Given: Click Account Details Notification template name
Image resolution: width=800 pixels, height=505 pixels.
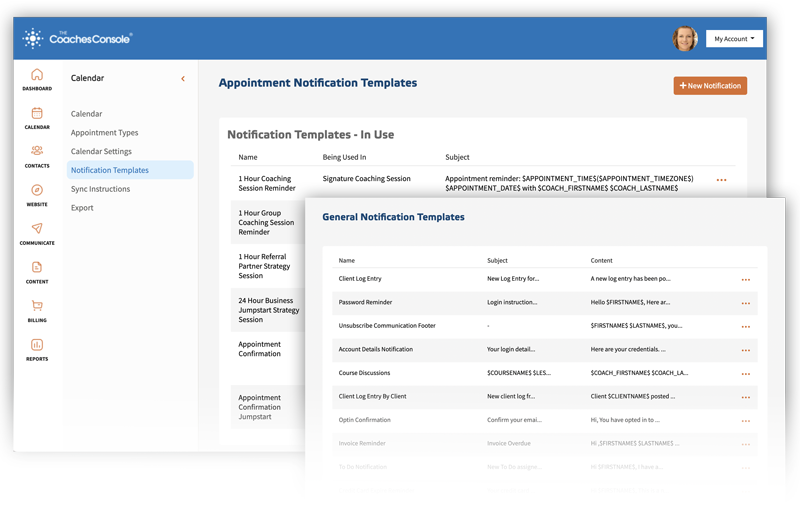Looking at the screenshot, I should tap(376, 349).
